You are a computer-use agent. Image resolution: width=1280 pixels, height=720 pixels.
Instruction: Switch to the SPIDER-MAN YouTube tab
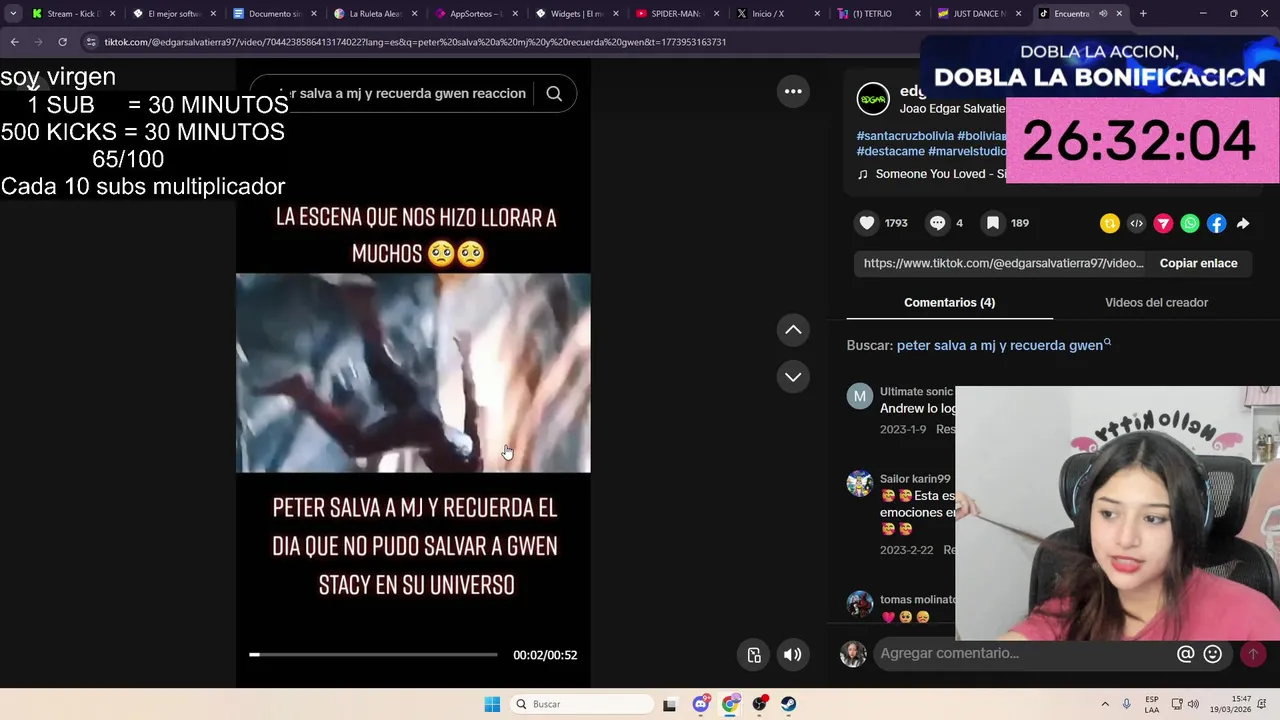(677, 14)
